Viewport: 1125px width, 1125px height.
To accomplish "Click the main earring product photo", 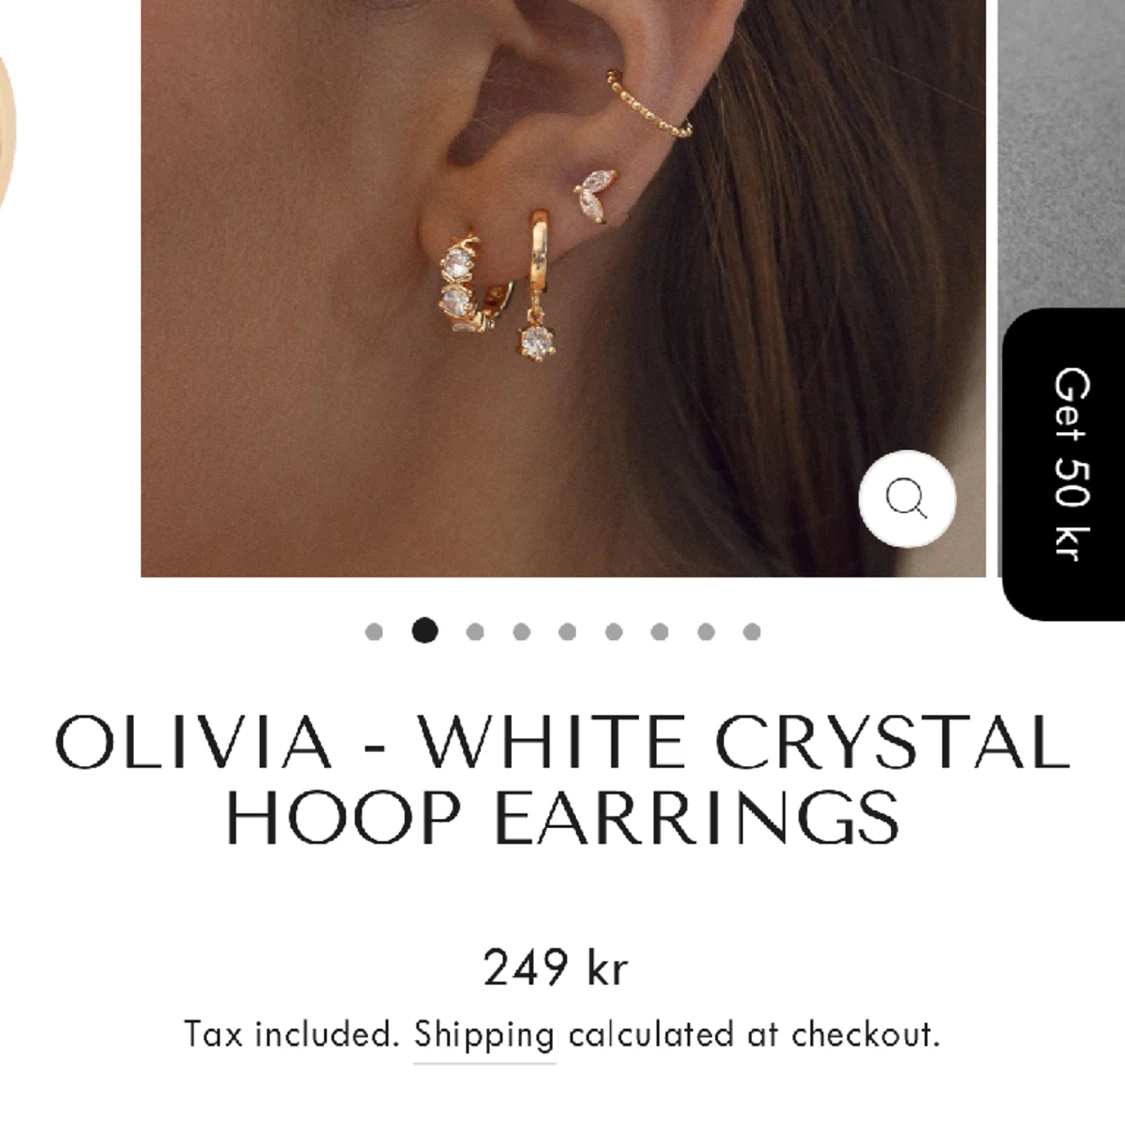I will coord(563,288).
